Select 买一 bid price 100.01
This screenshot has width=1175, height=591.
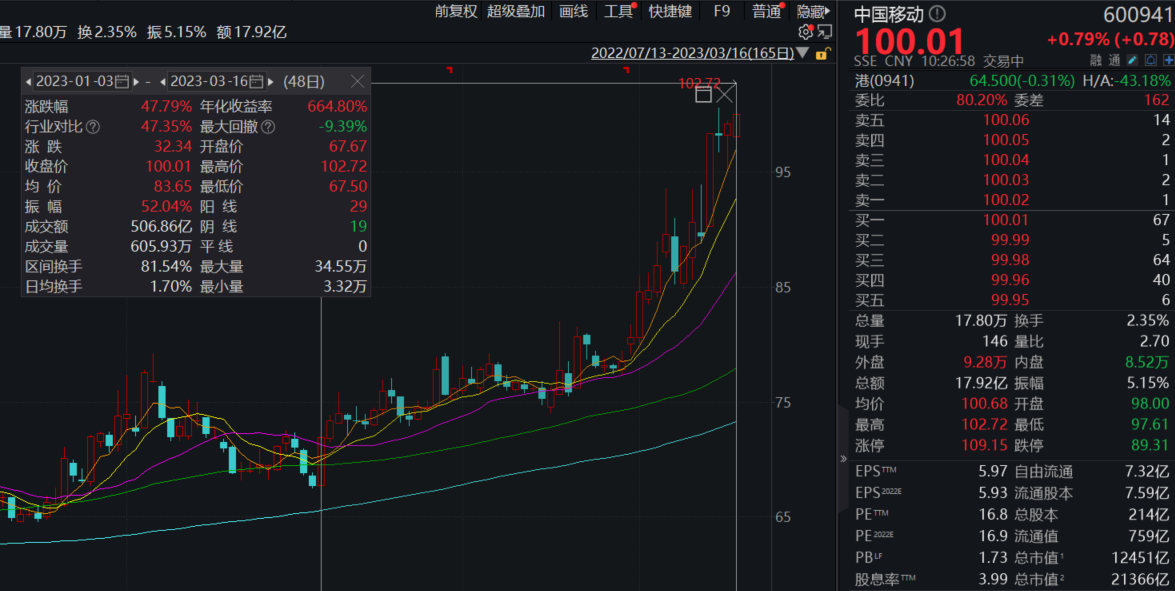coord(1006,219)
